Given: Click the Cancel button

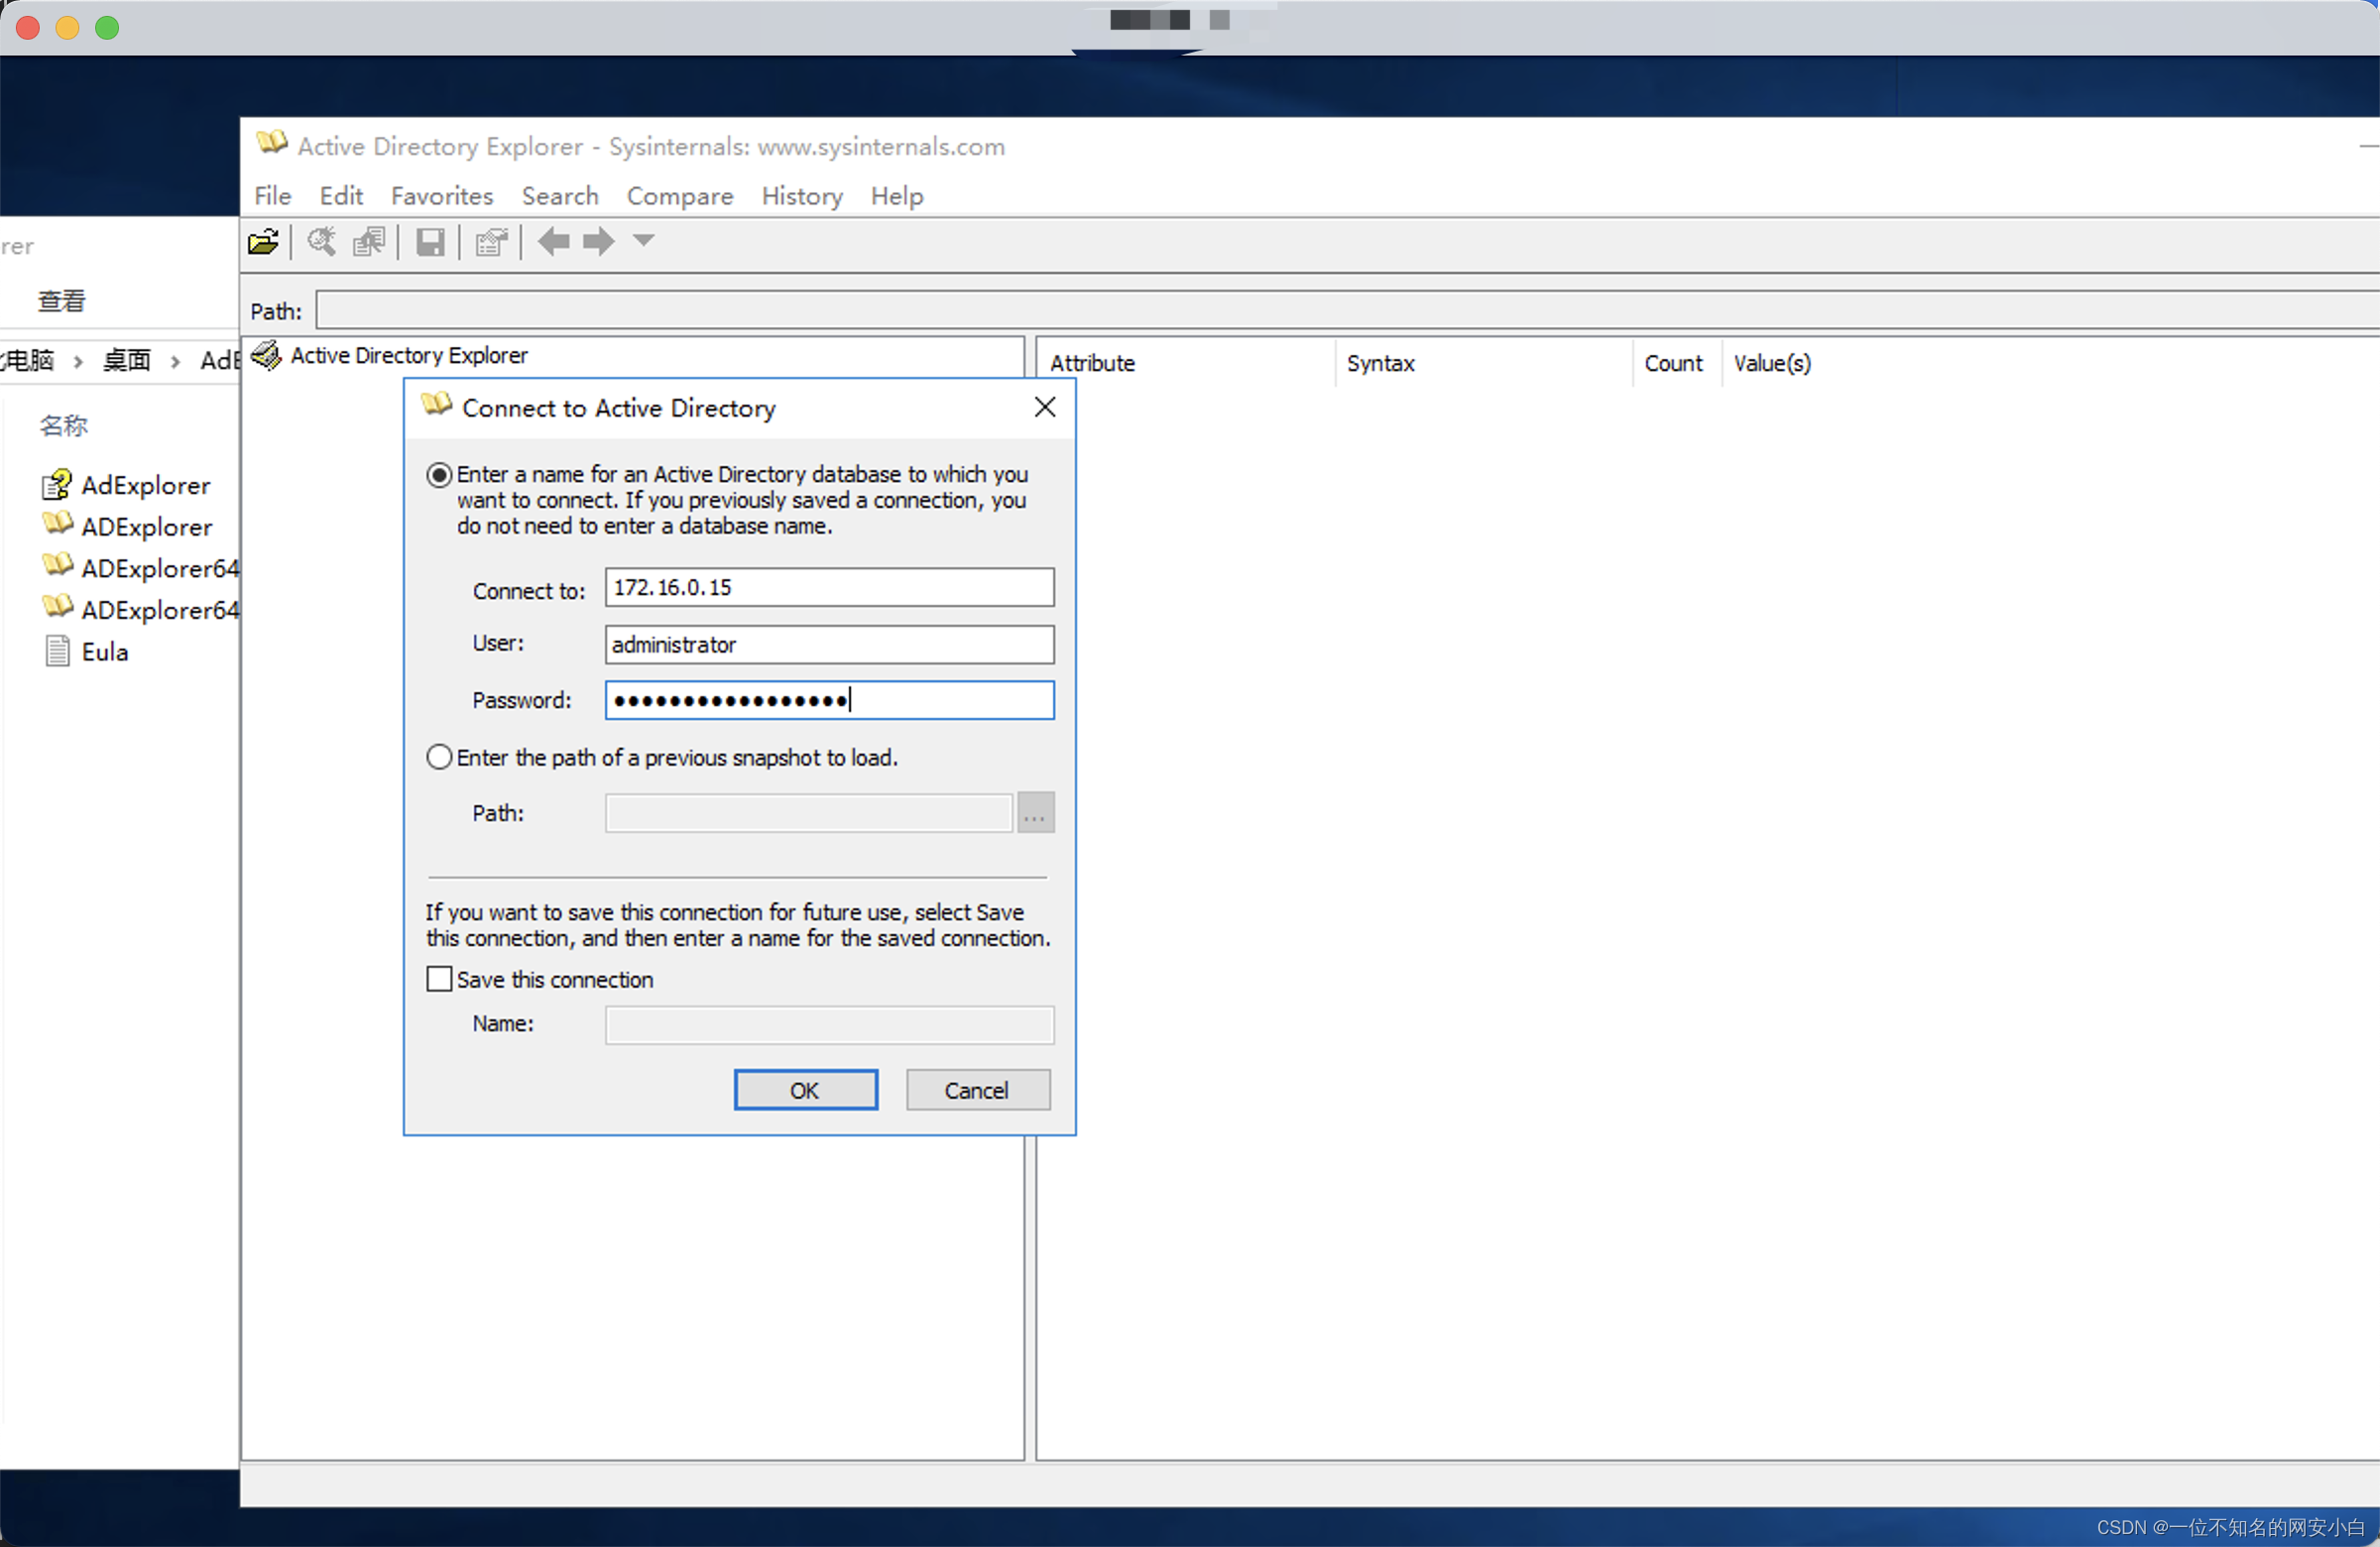Looking at the screenshot, I should pyautogui.click(x=977, y=1090).
